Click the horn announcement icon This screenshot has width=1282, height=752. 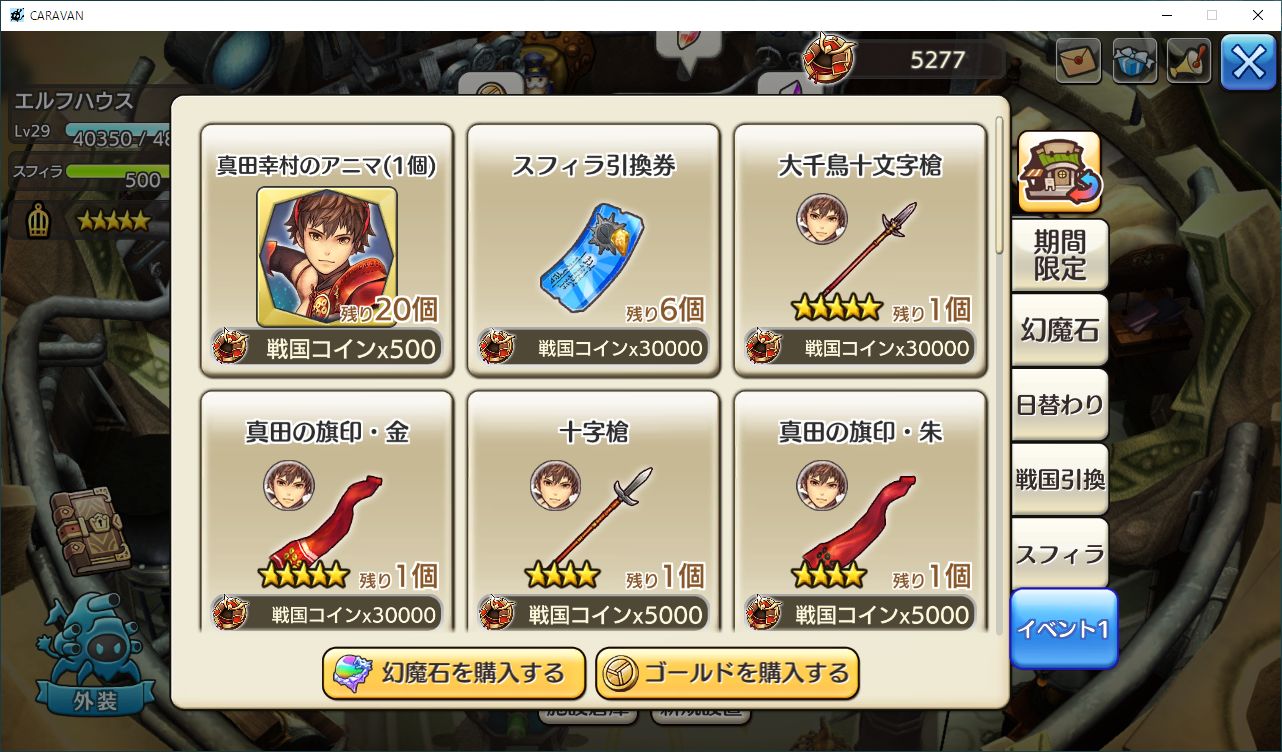[x=1189, y=62]
